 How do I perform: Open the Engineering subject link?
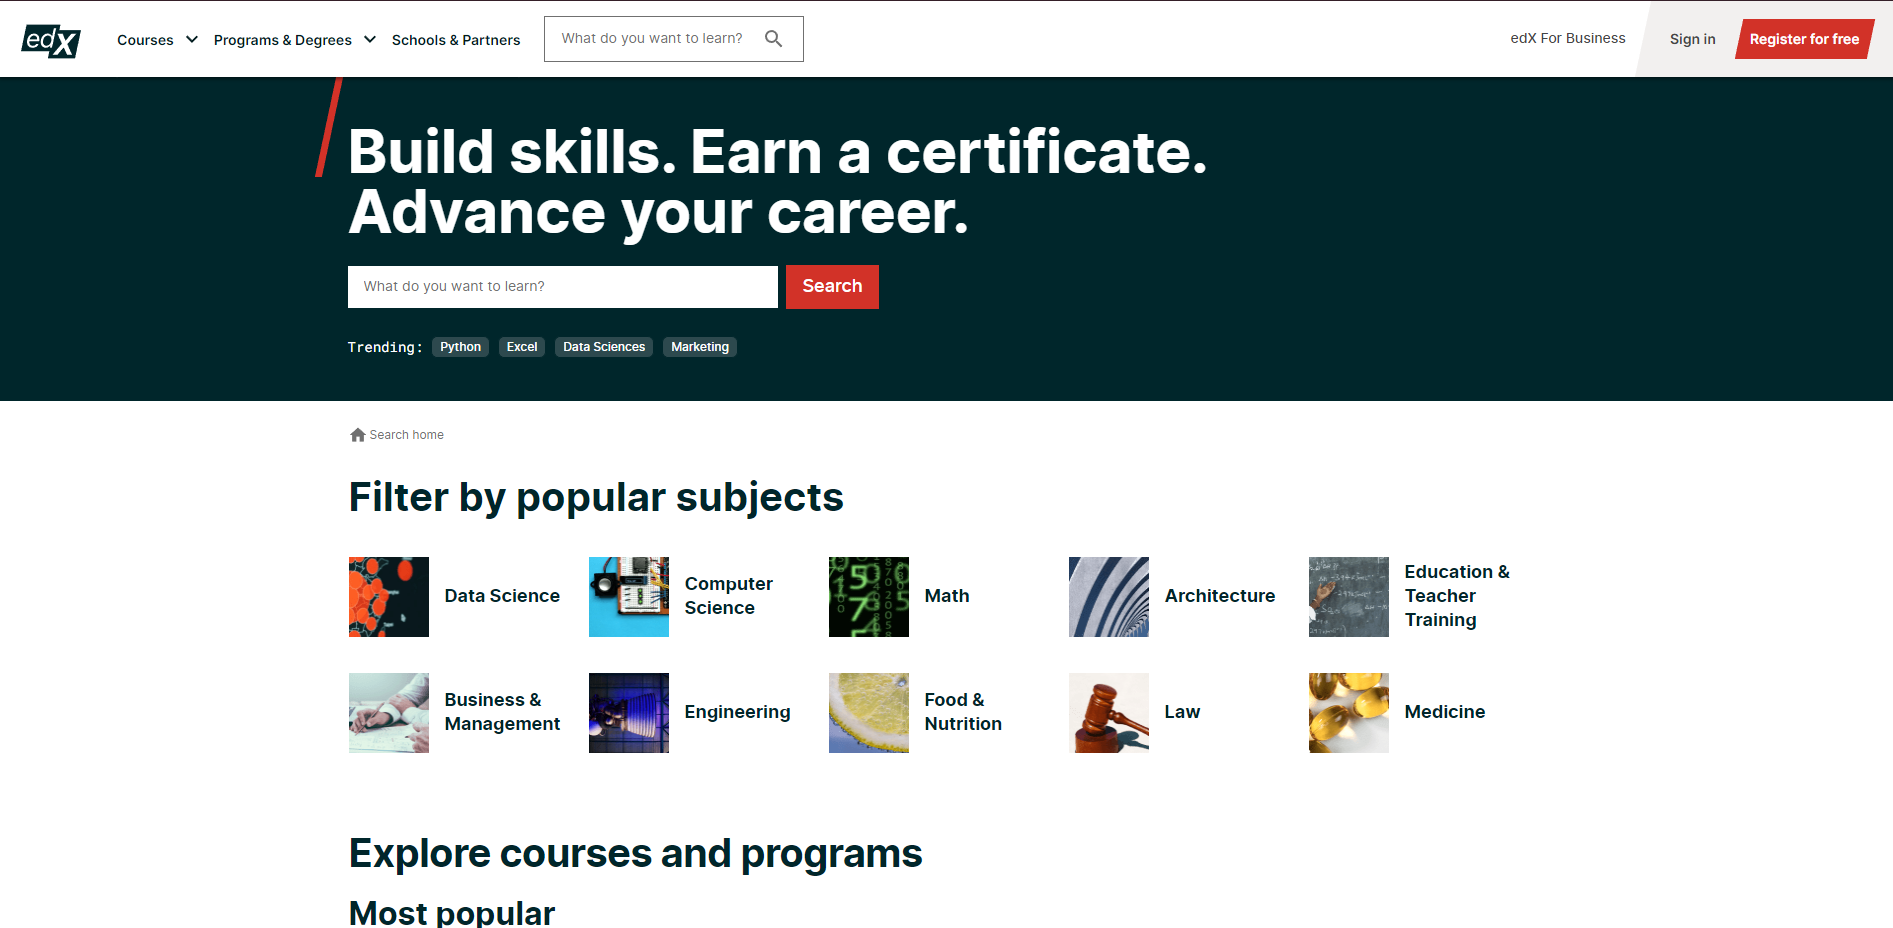pos(737,712)
